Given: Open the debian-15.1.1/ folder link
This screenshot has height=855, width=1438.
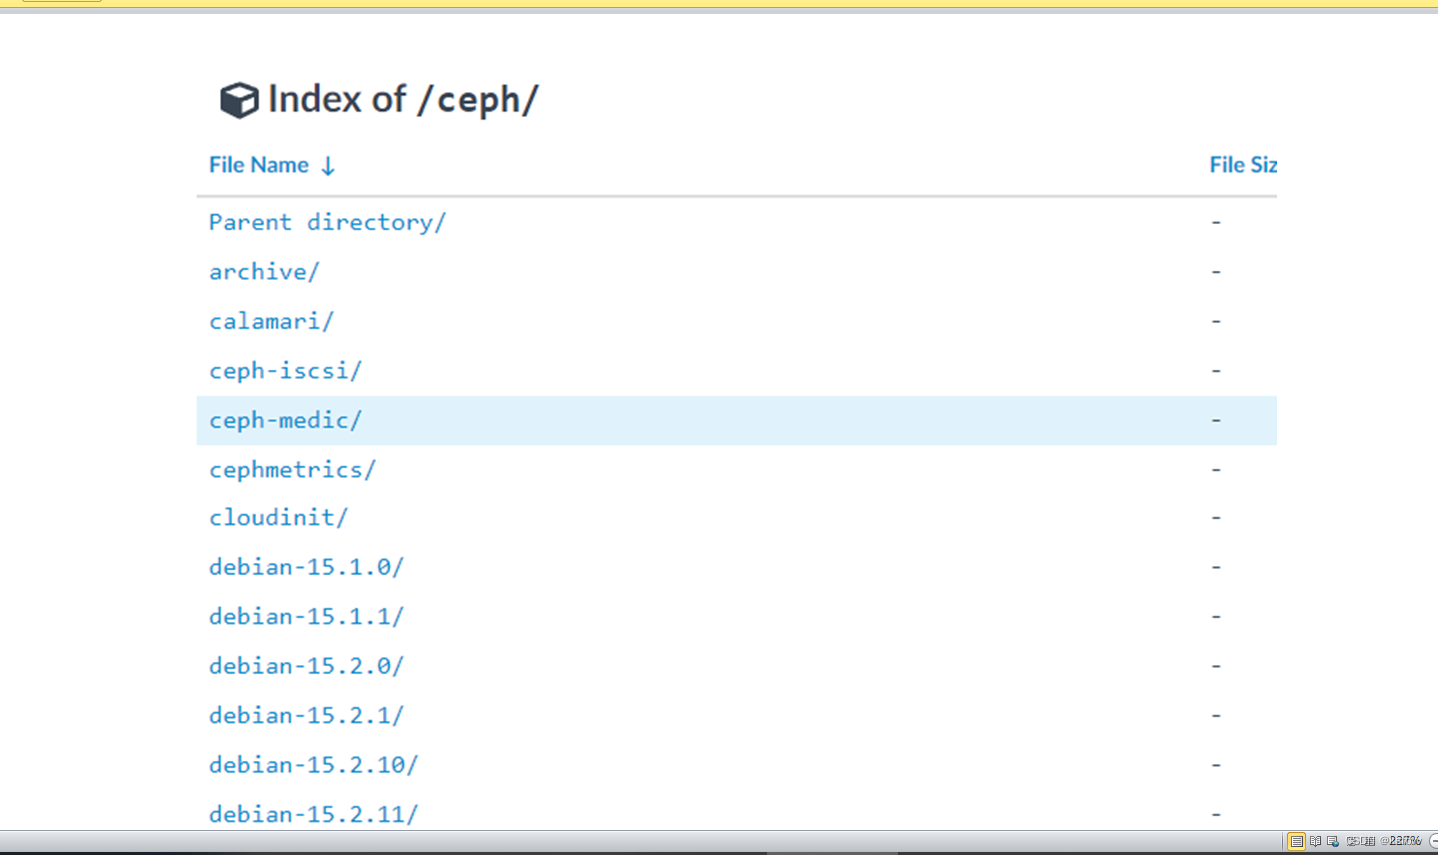Looking at the screenshot, I should pyautogui.click(x=306, y=616).
